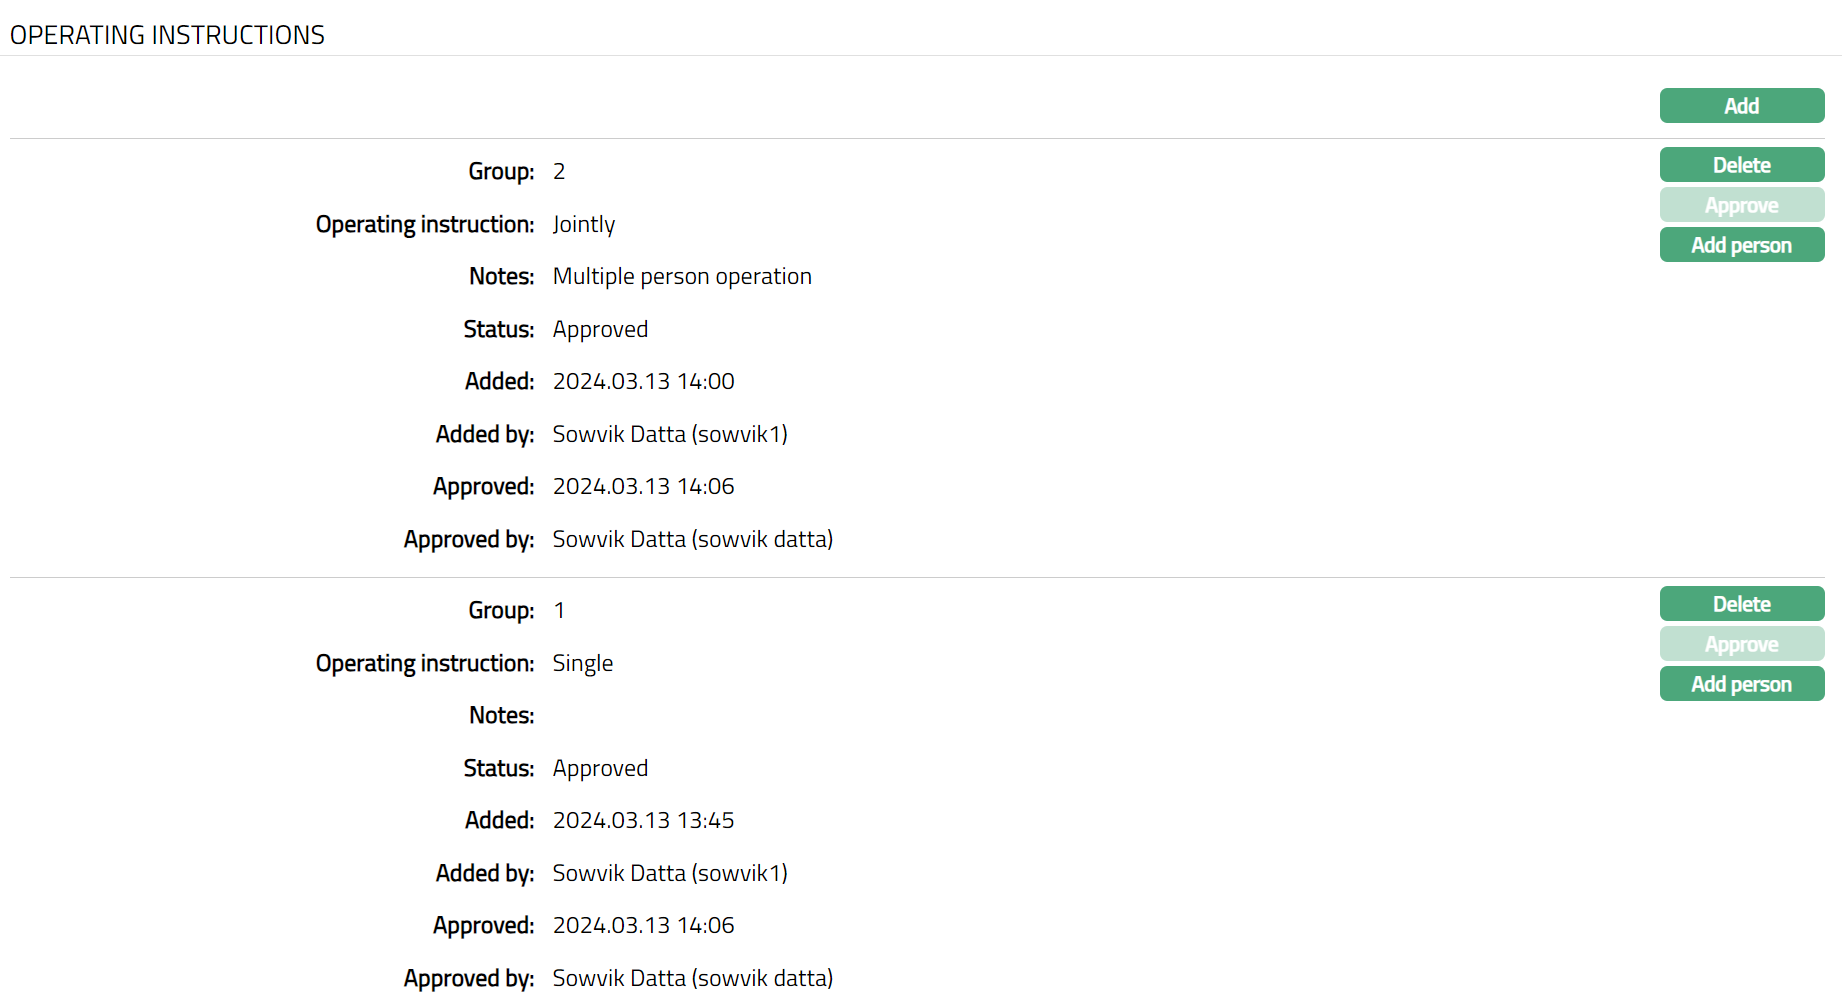
Task: Click the empty Notes label in Group 1
Action: [x=501, y=715]
